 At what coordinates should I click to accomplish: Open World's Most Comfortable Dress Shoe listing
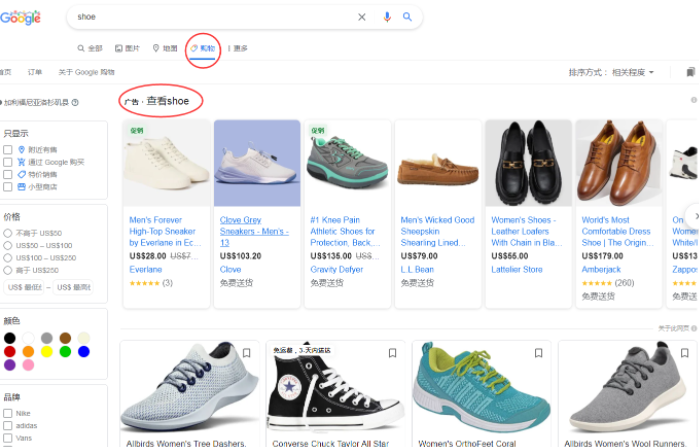[x=617, y=231]
